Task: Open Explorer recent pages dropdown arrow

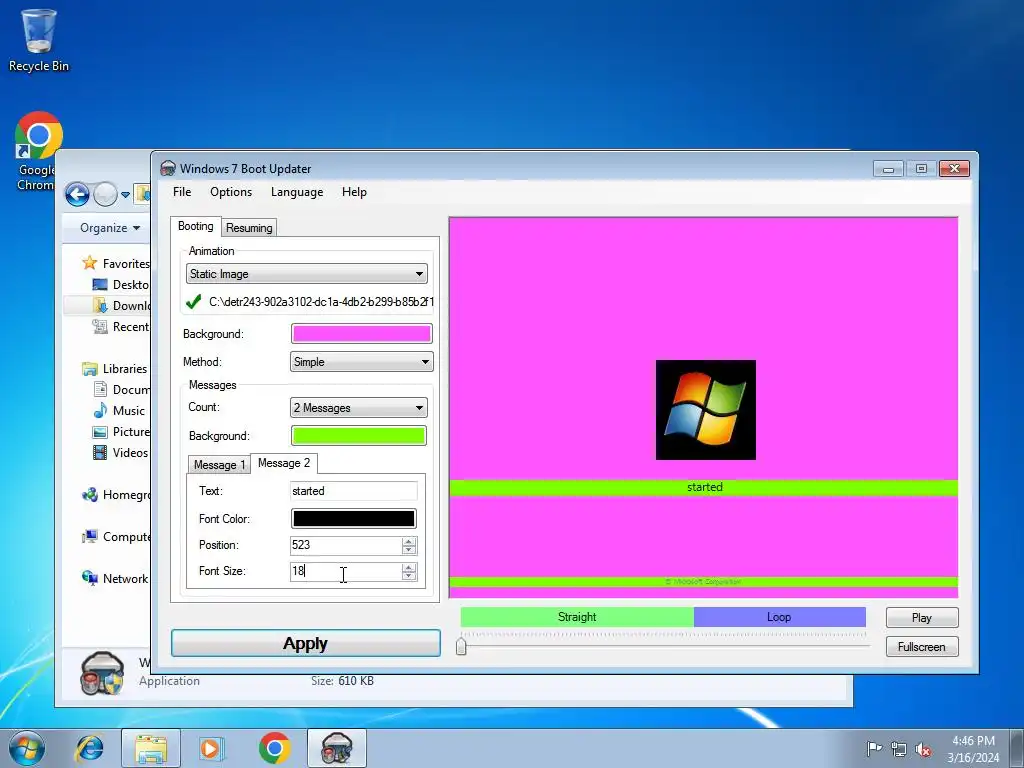Action: point(125,195)
